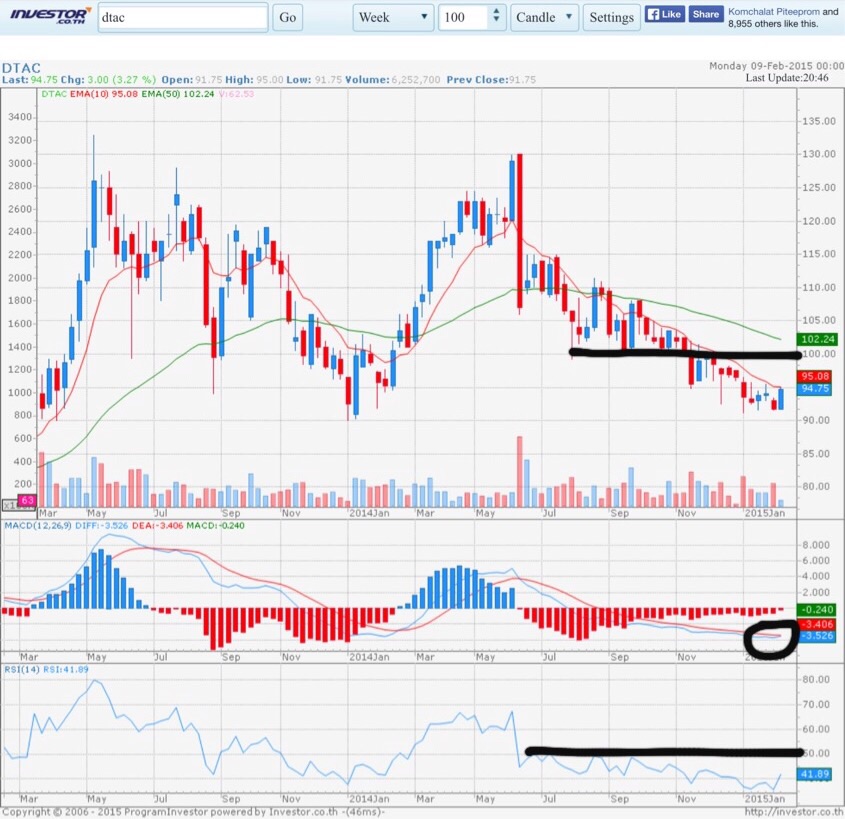The width and height of the screenshot is (845, 819).
Task: Click the DEA:-3.406 value label
Action: [x=157, y=525]
